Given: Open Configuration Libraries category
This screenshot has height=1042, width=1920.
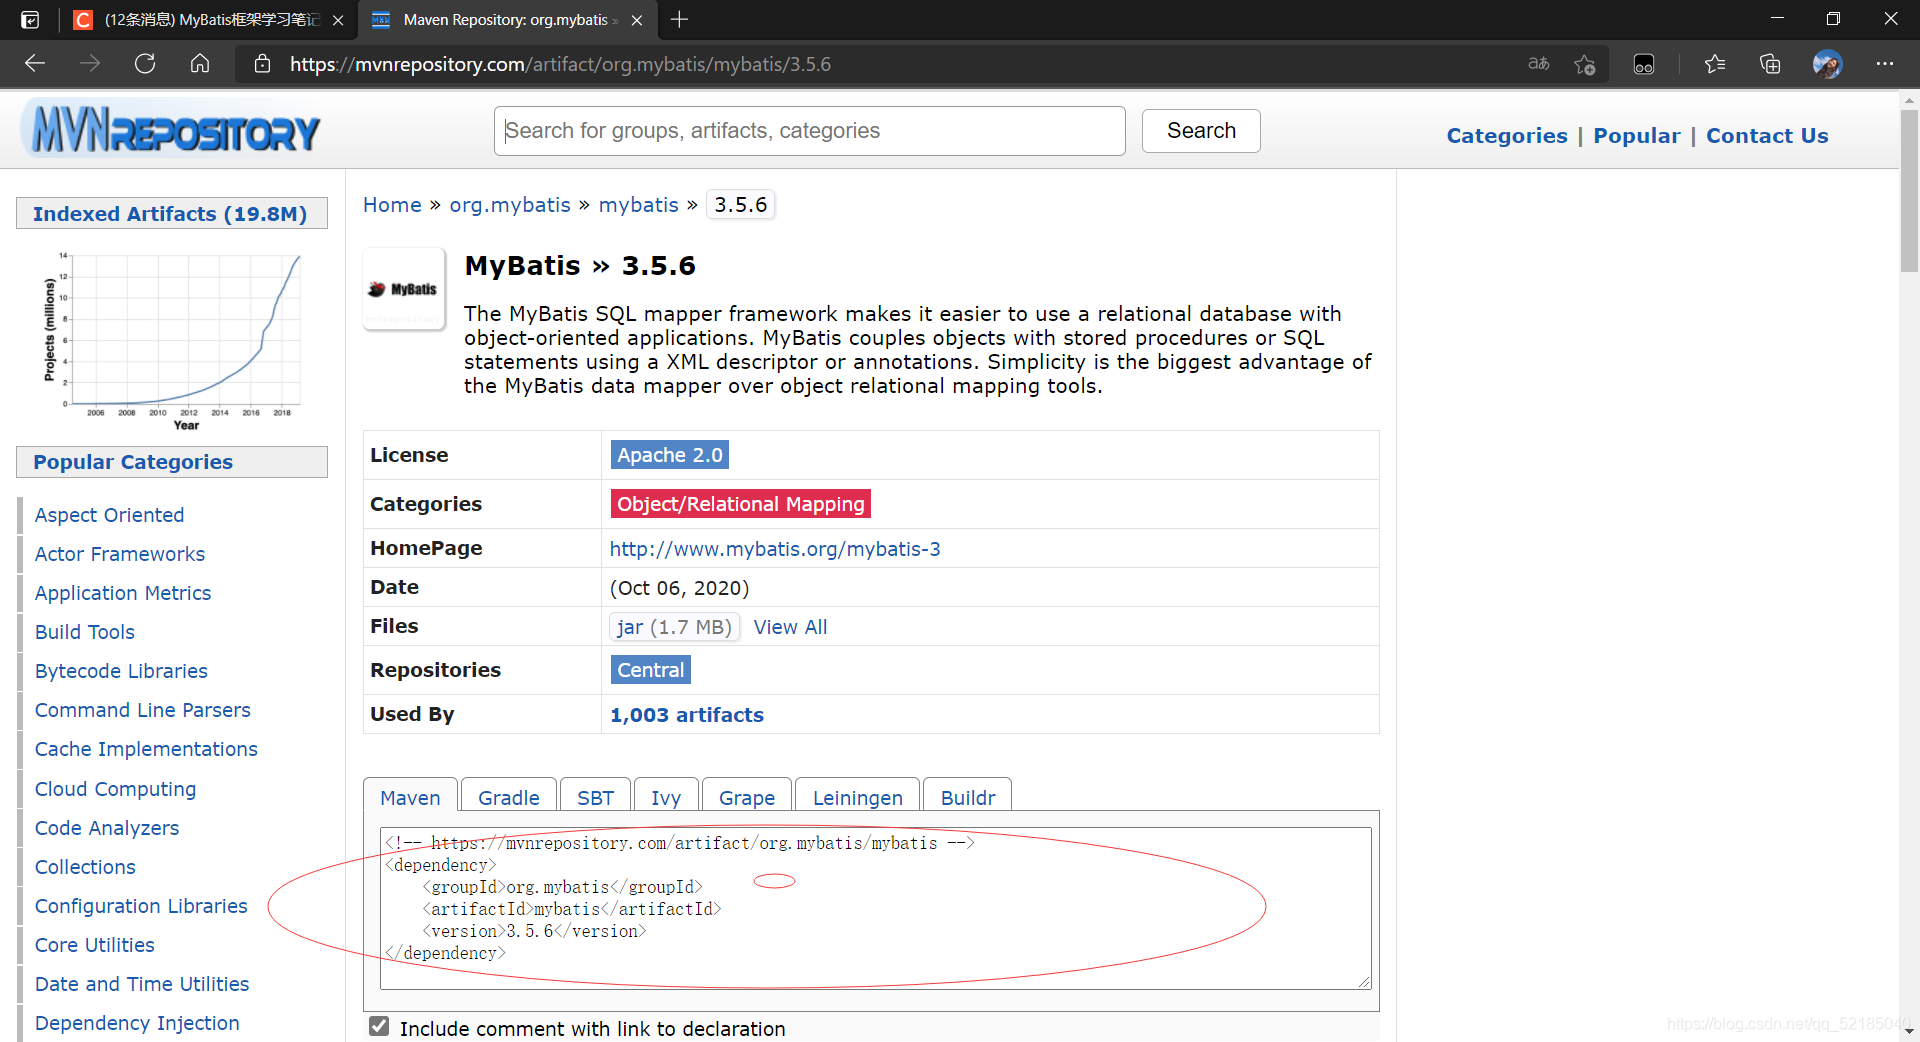Looking at the screenshot, I should point(141,906).
